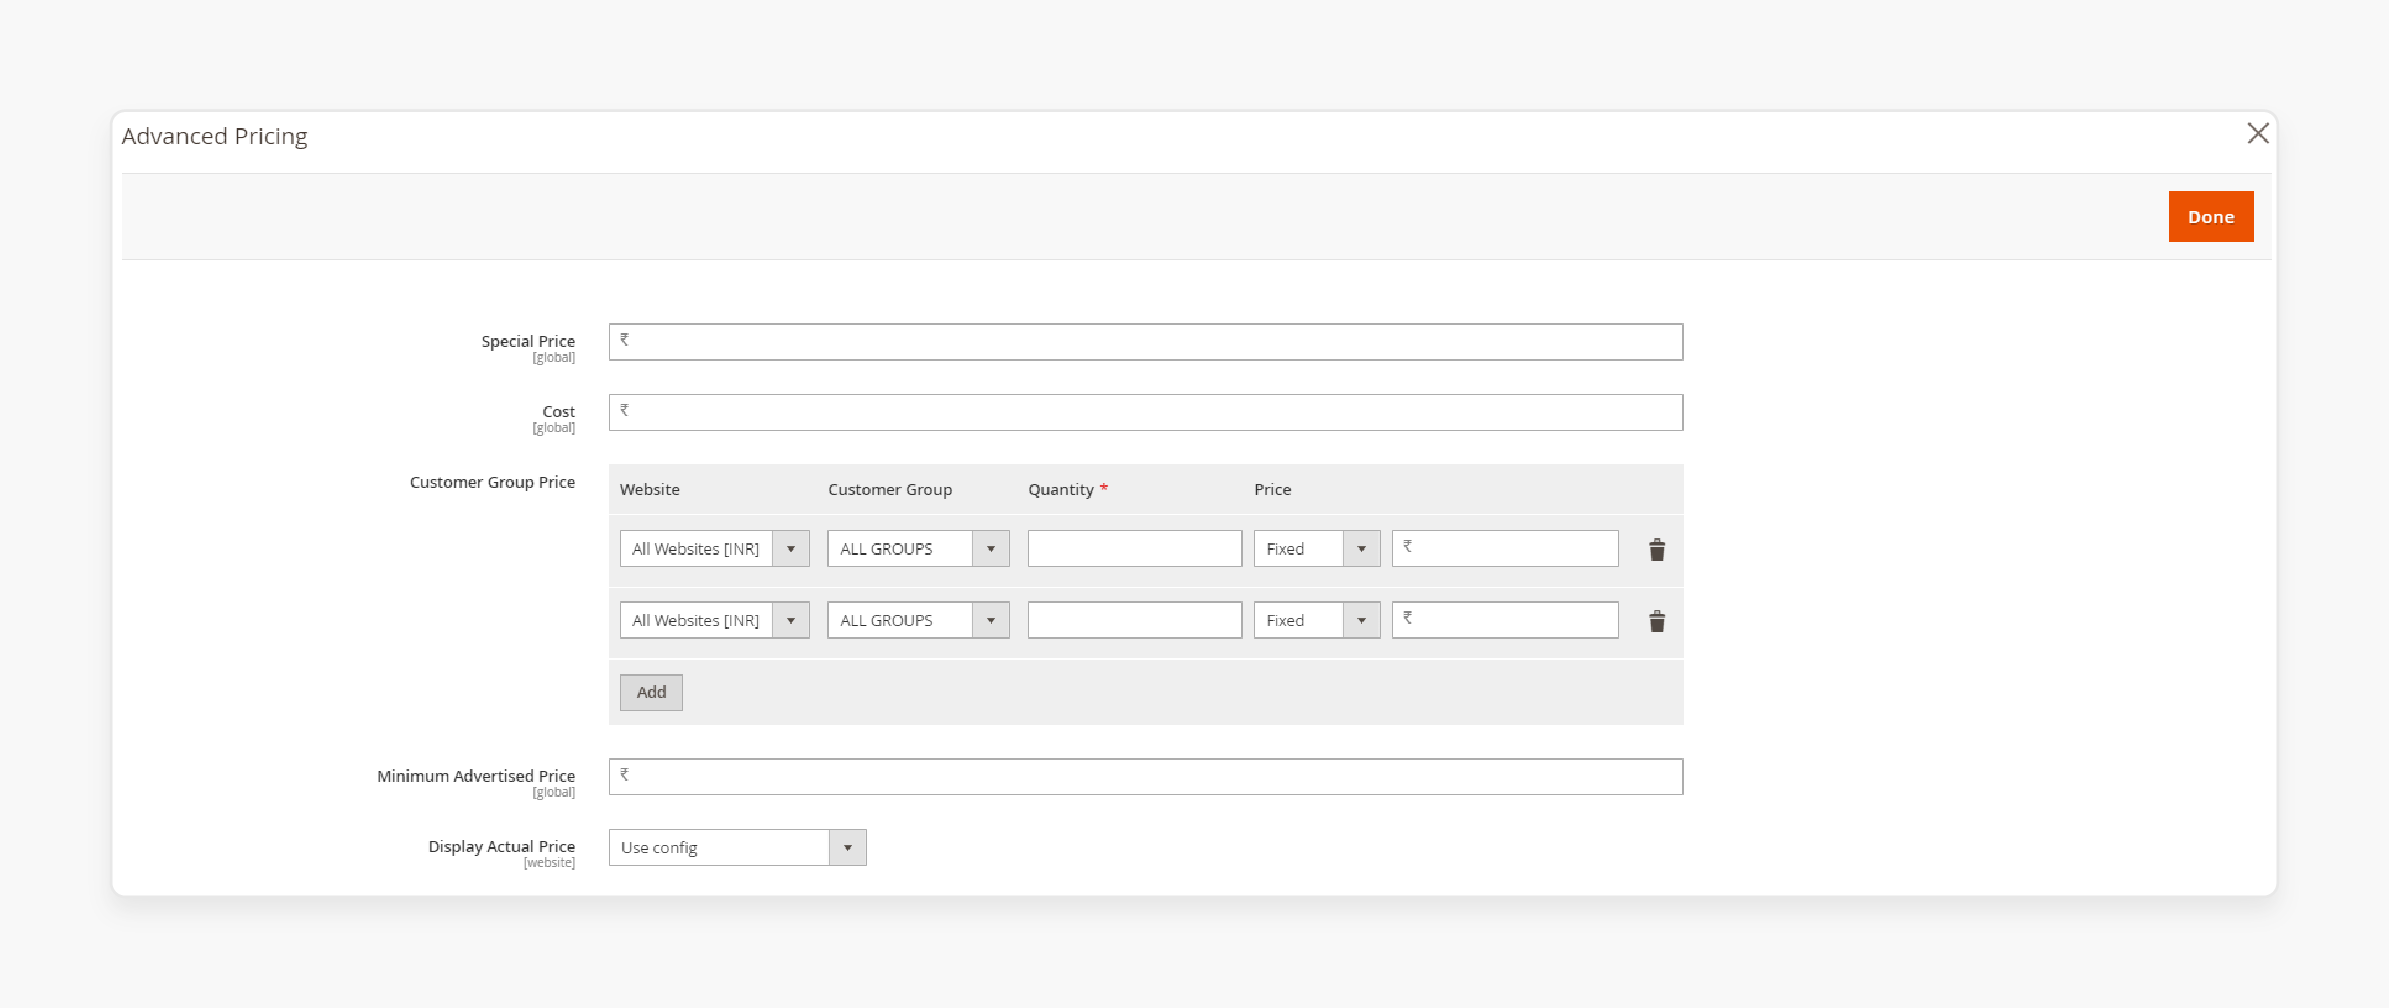Screen dimensions: 2389x1008
Task: Delete the second customer group price row
Action: [1657, 621]
